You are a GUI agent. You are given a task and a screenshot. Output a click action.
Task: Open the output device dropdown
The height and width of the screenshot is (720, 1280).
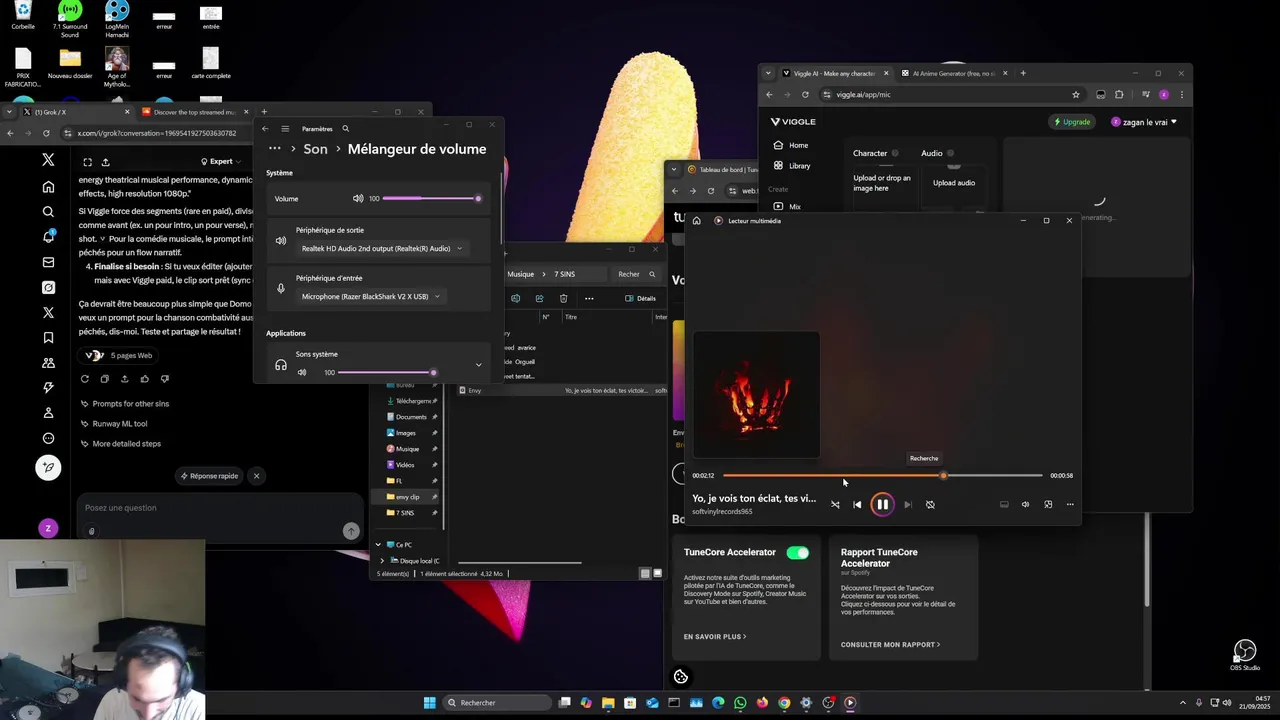(x=382, y=248)
